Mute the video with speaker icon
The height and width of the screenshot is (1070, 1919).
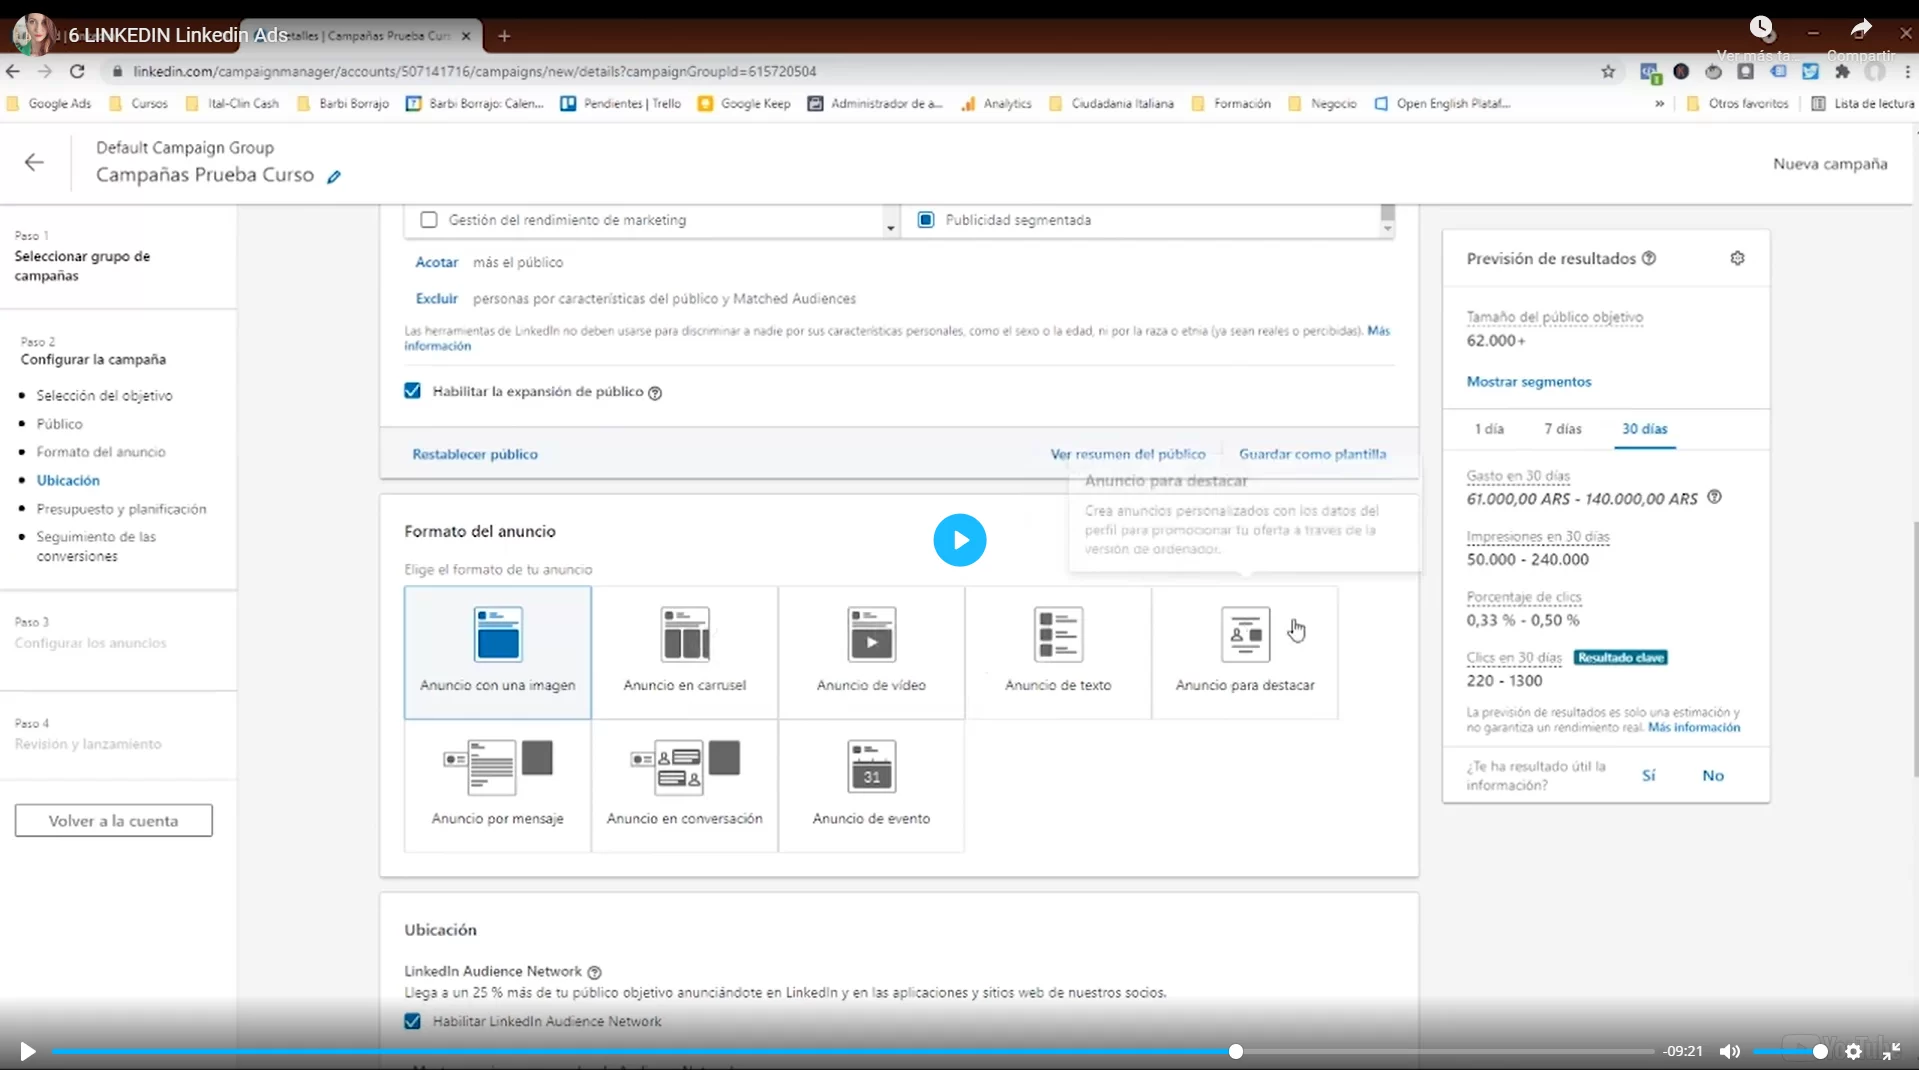coord(1729,1051)
